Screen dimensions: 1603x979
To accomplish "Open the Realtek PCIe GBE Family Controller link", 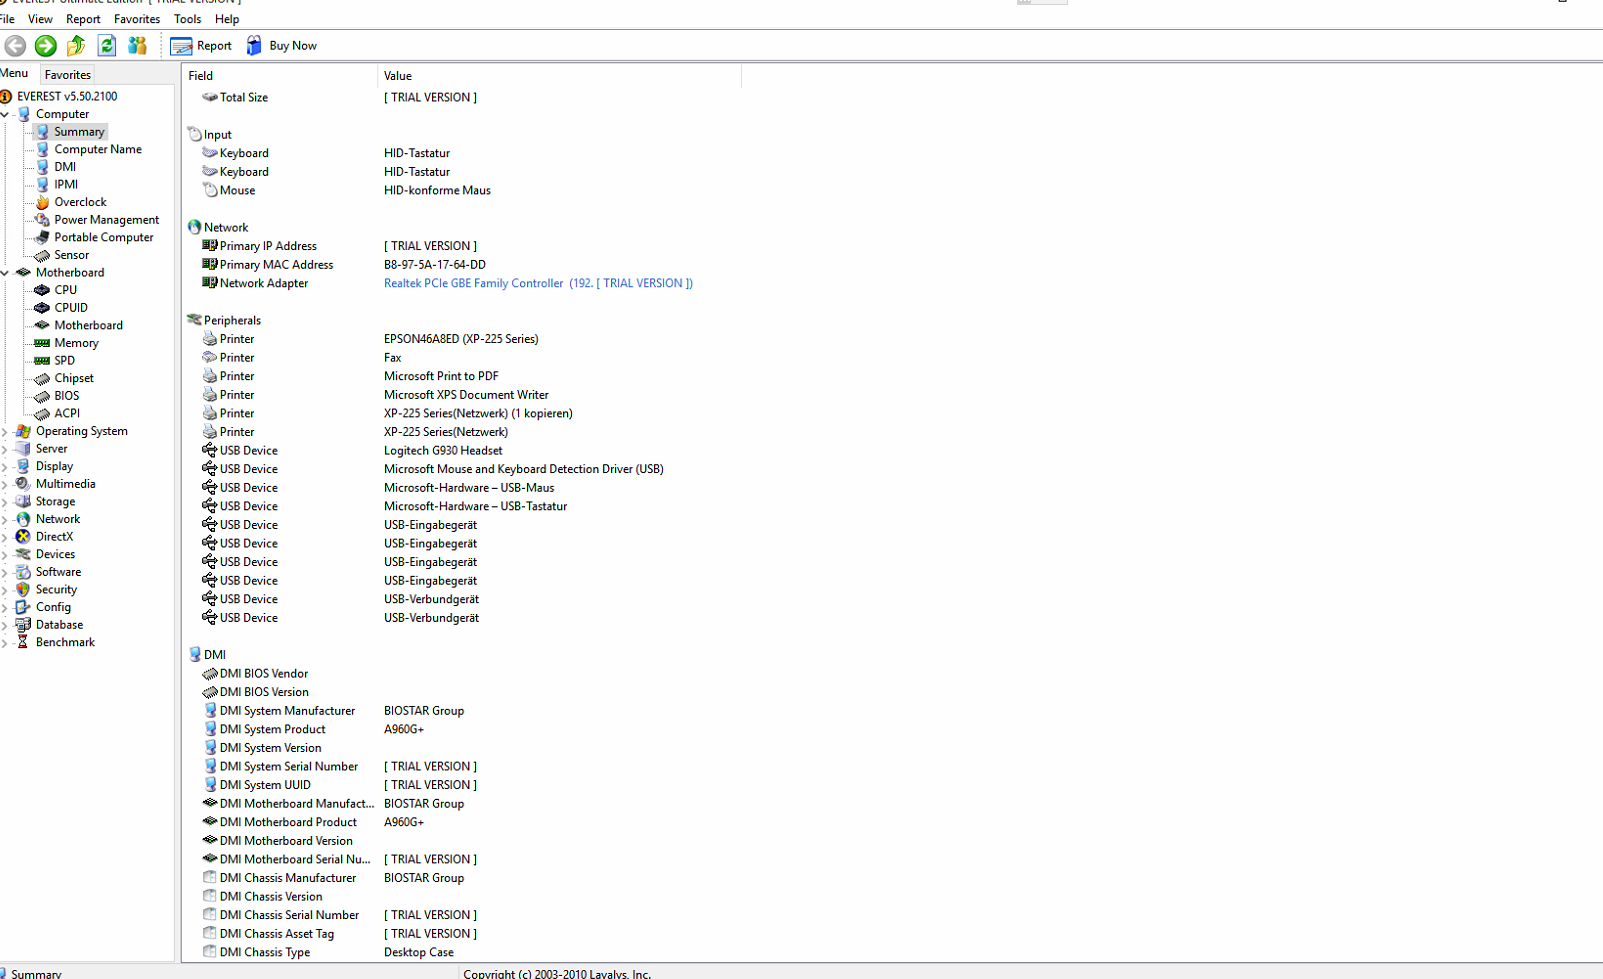I will 538,283.
